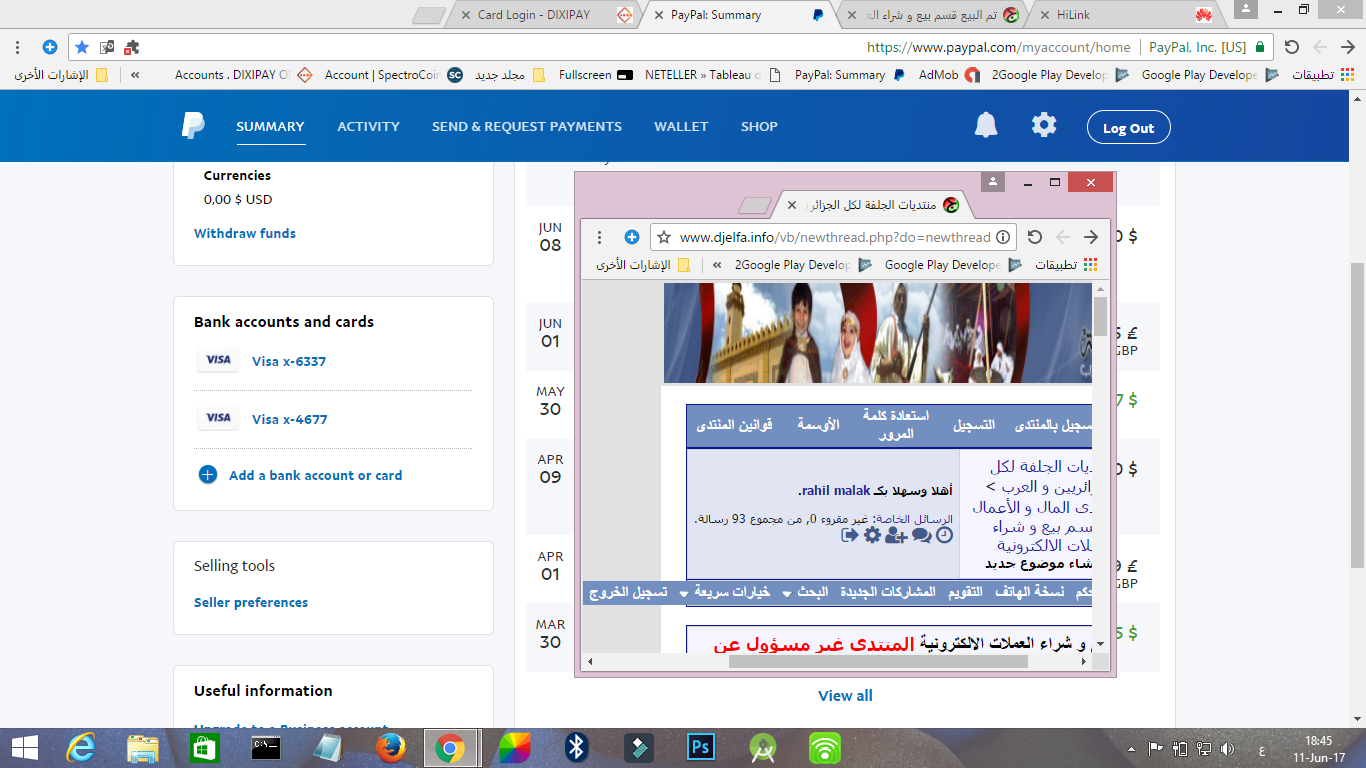The width and height of the screenshot is (1366, 768).
Task: Reload the djelfa popup page
Action: pos(1035,237)
